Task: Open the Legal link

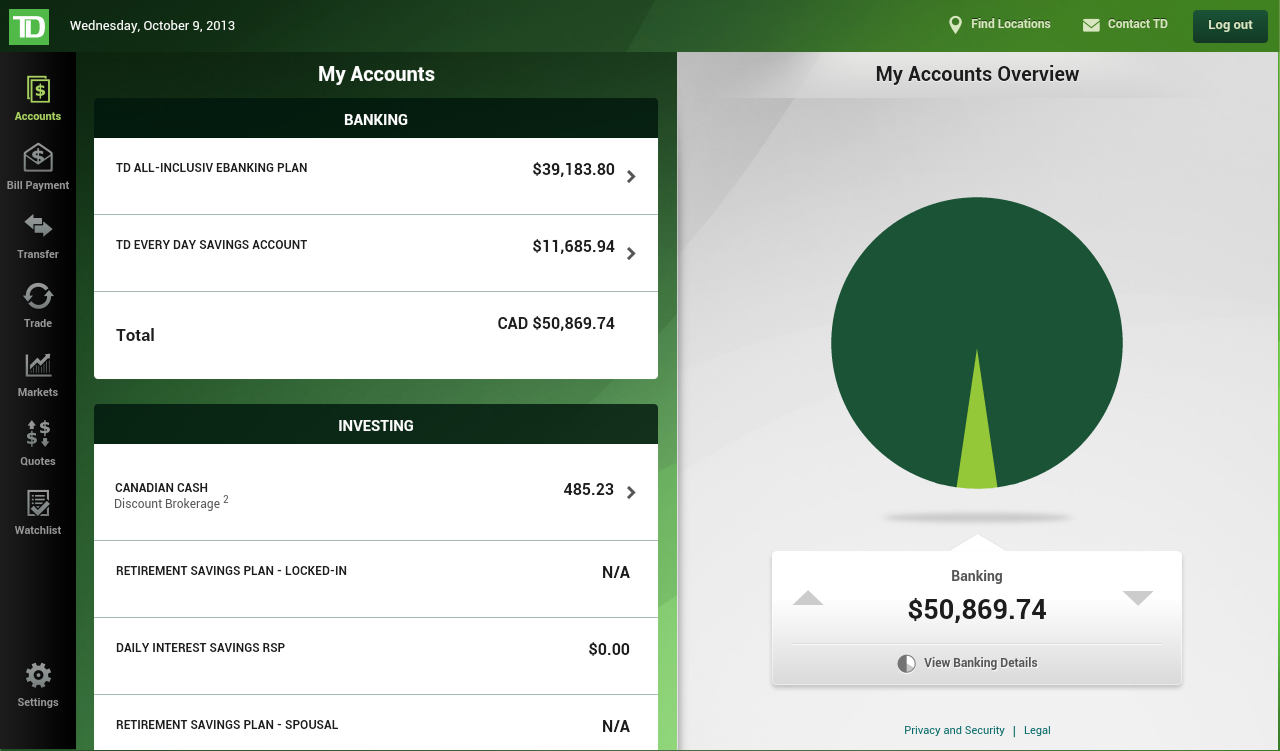Action: click(x=1037, y=730)
